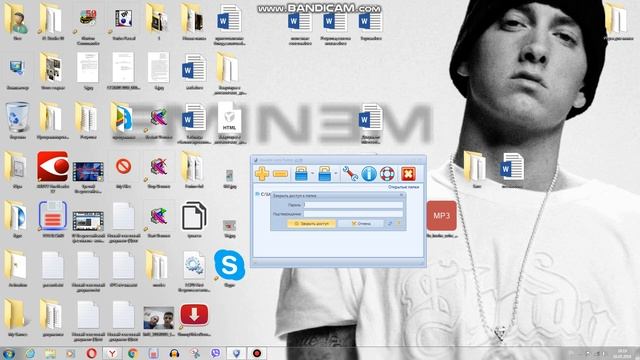Select the blue floppy disk save desktop icon
The width and height of the screenshot is (640, 360).
(53, 216)
